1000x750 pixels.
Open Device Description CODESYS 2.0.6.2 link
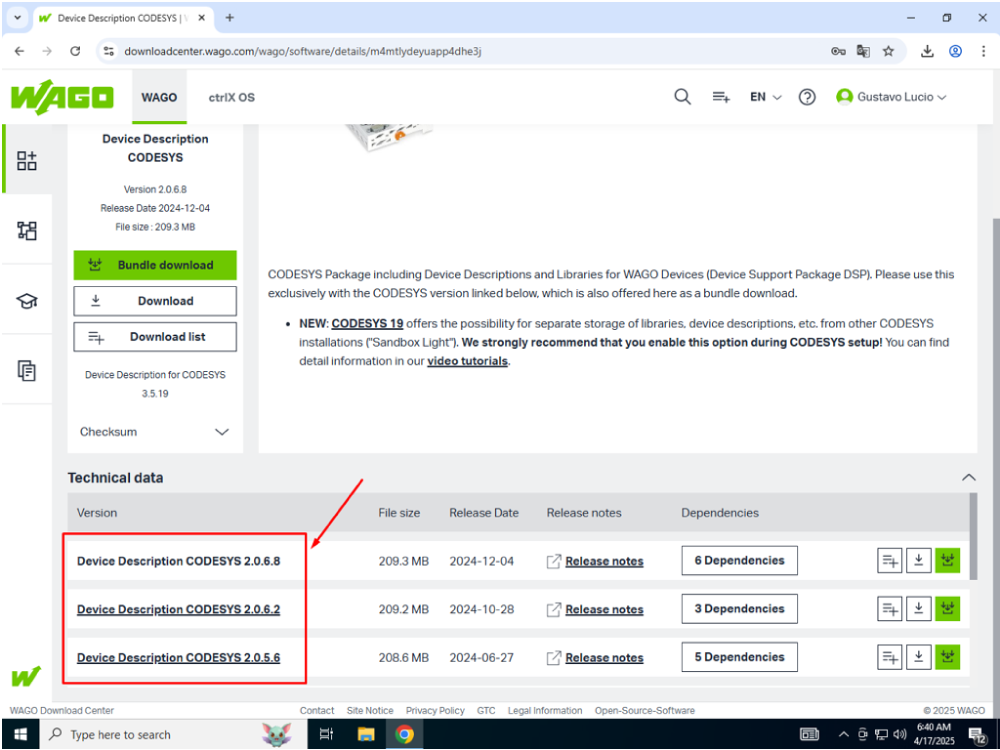(179, 609)
